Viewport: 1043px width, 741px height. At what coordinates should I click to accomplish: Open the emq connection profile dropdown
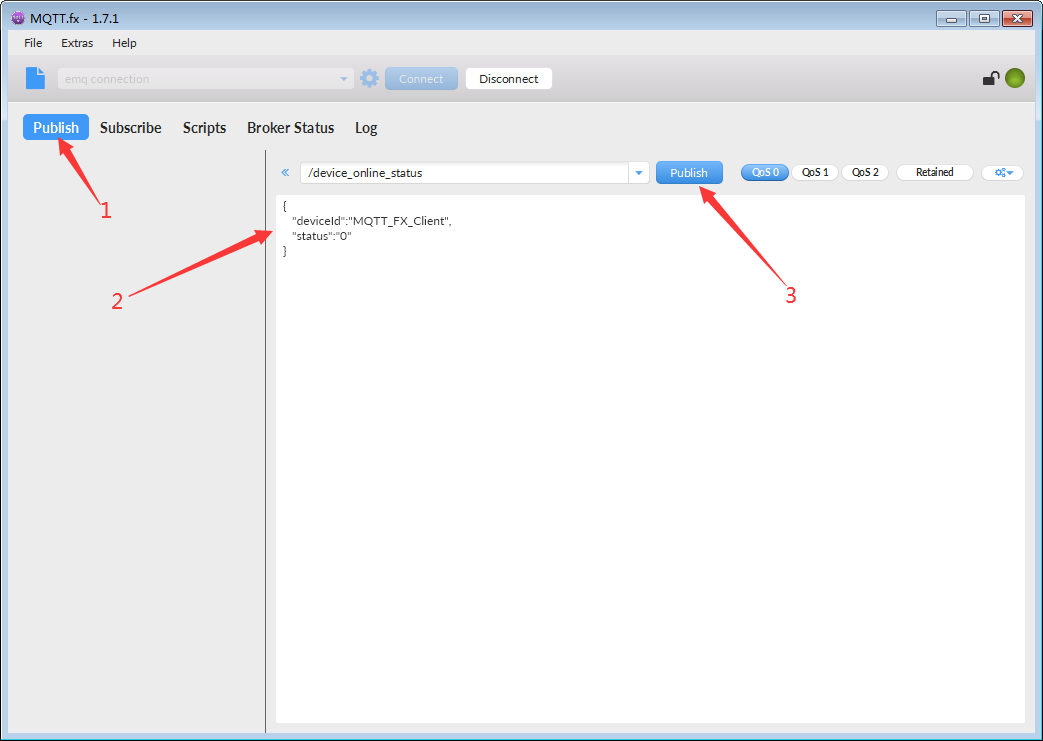344,78
